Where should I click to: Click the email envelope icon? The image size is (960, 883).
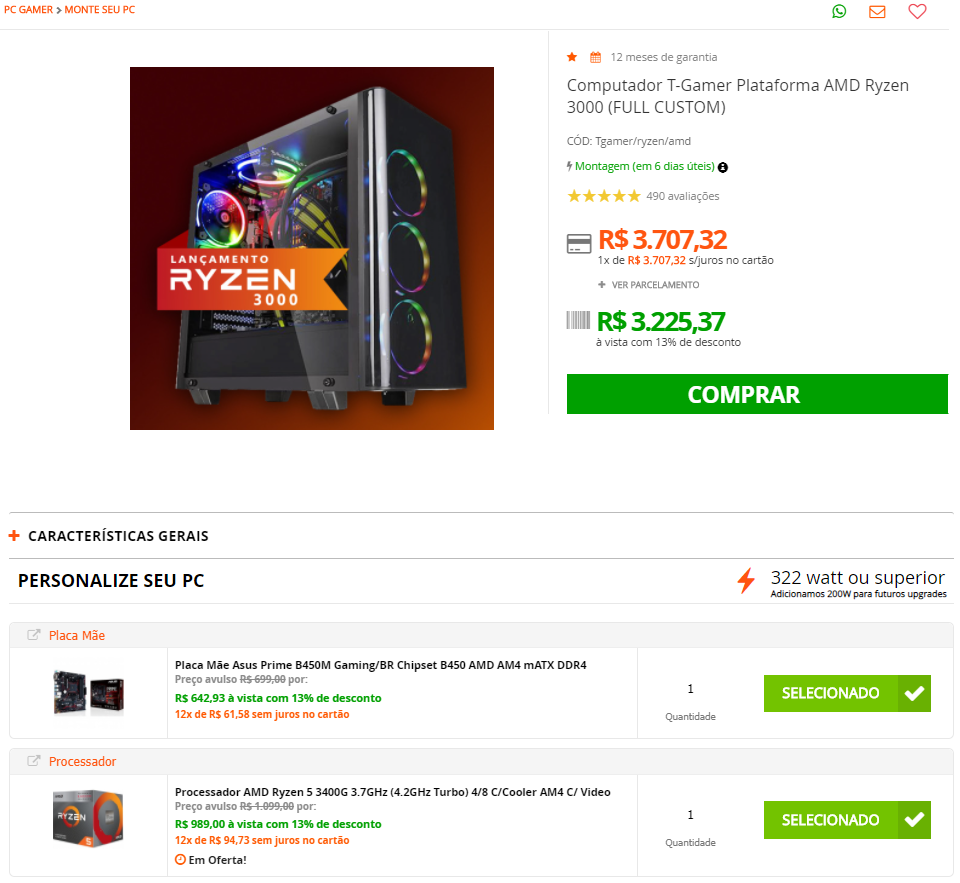[877, 11]
